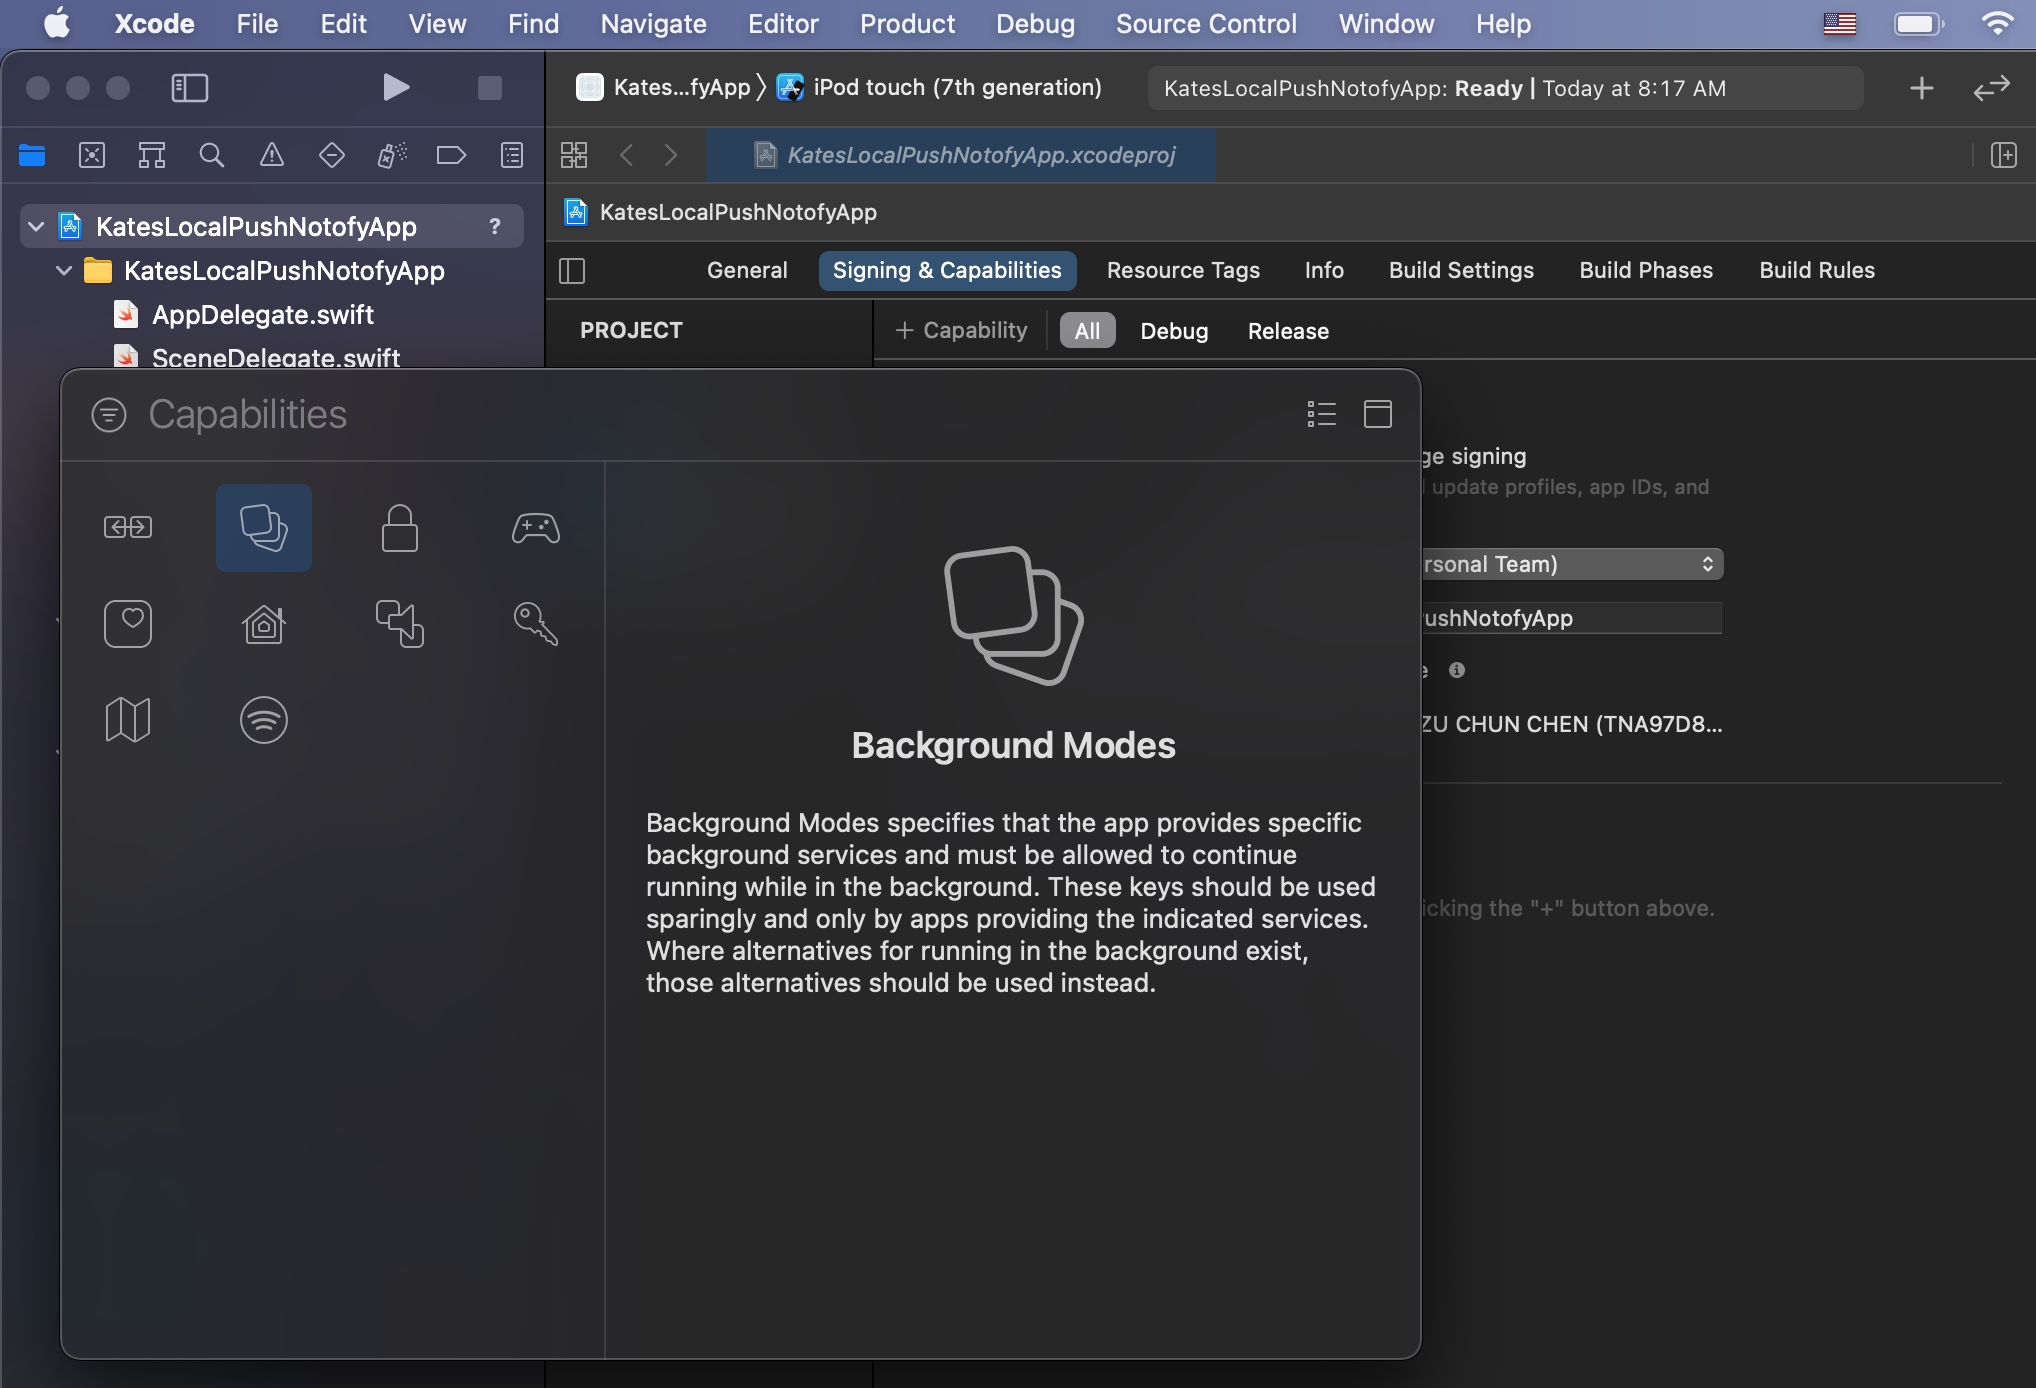Screen dimensions: 2036x1388
Task: Collapse the KatesLocalPushNotofyApp project root
Action: pyautogui.click(x=37, y=227)
